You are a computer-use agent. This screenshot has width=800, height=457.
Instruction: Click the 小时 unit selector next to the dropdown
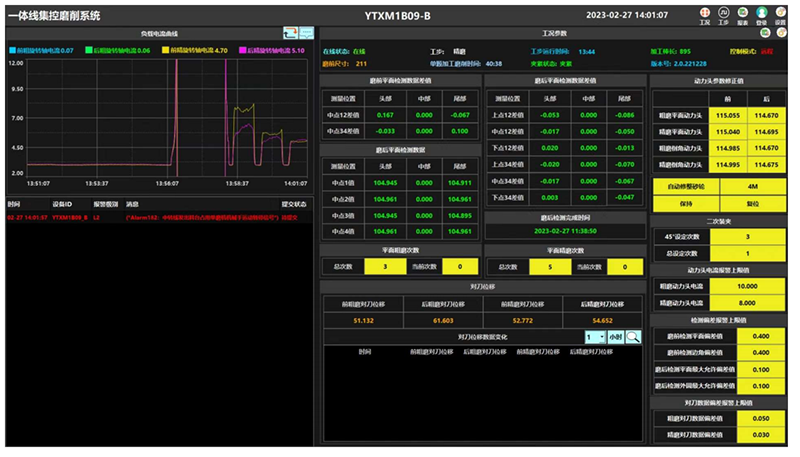point(615,338)
